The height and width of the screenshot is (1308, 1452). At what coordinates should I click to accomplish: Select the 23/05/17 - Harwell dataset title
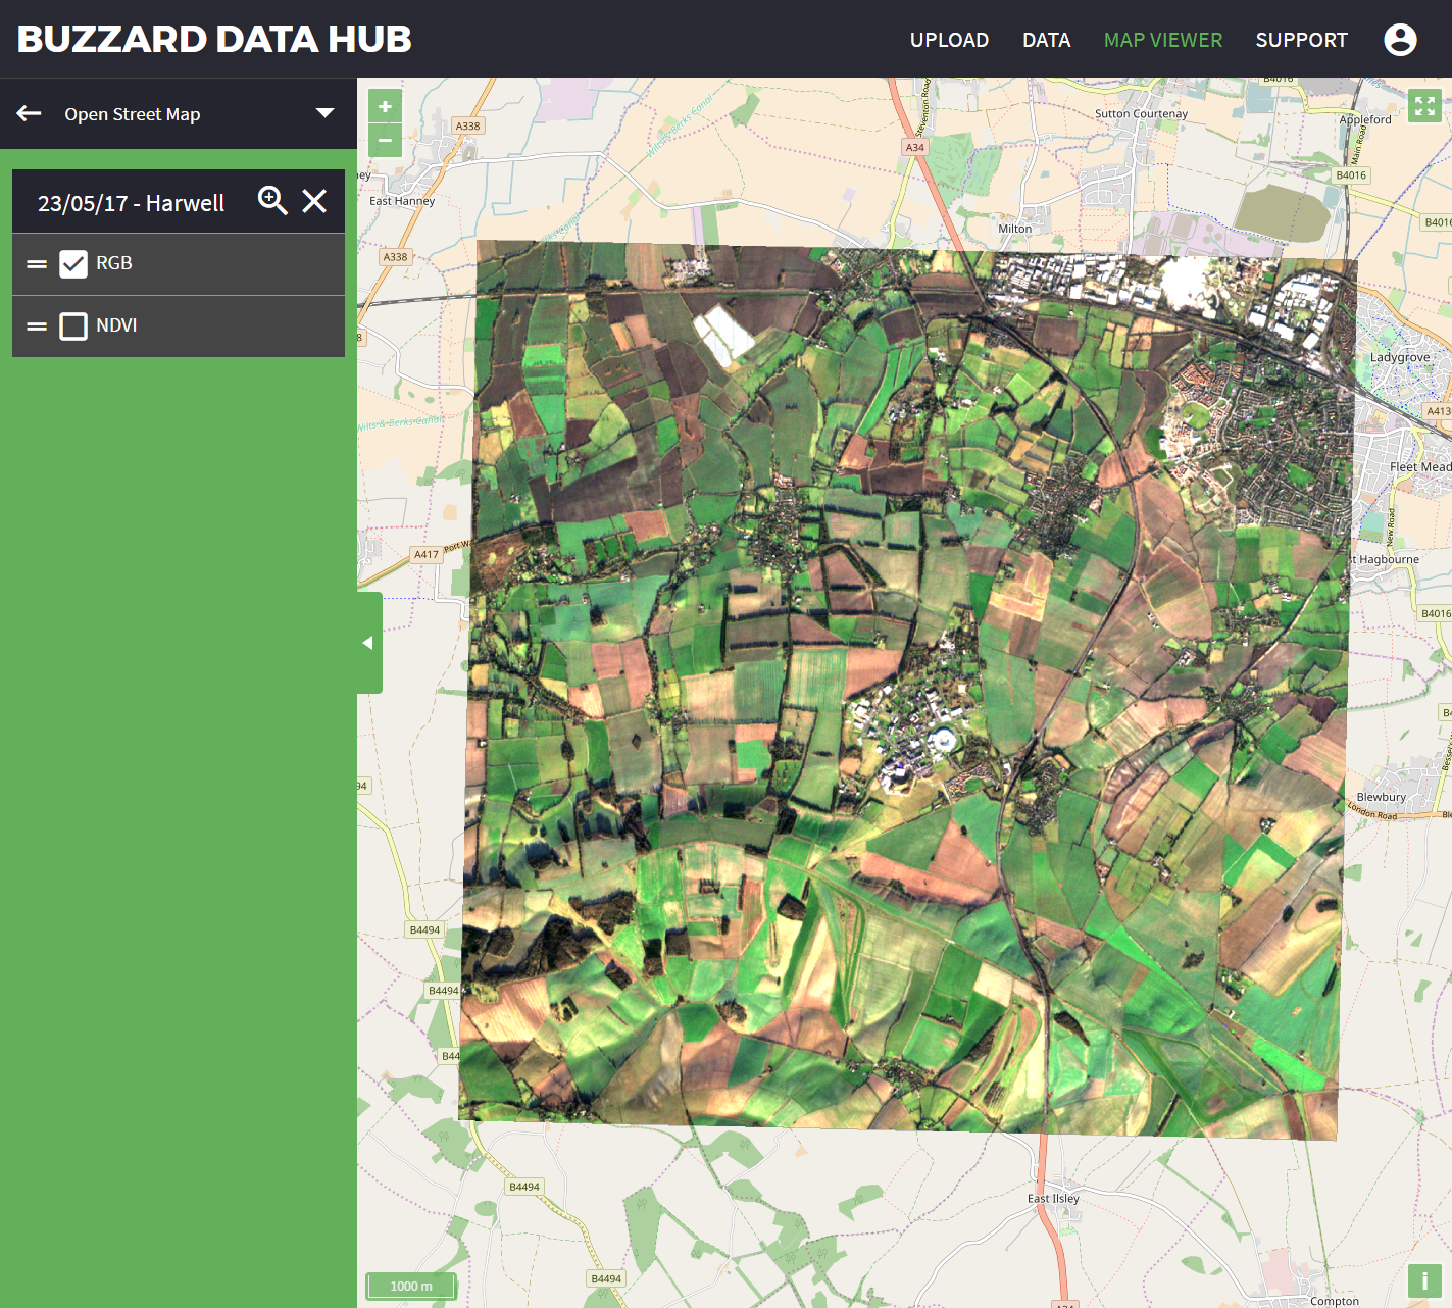click(x=131, y=203)
